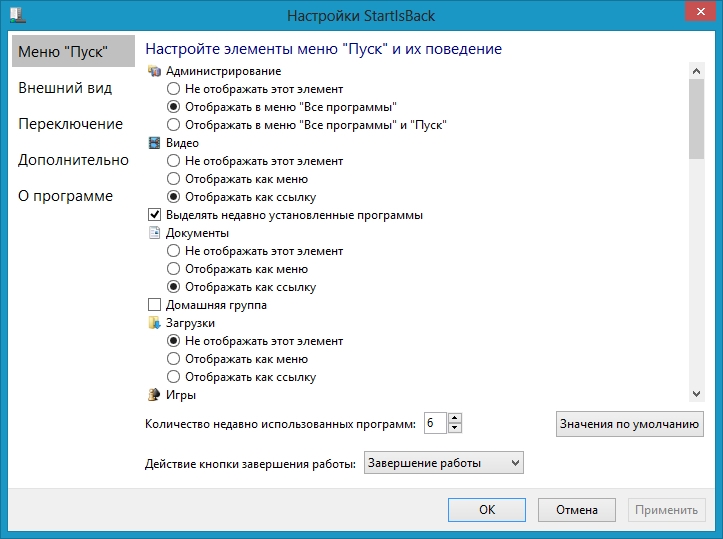Image resolution: width=723 pixels, height=539 pixels.
Task: Click 'Количество недавно использованных программ:' label
Action: pyautogui.click(x=280, y=424)
